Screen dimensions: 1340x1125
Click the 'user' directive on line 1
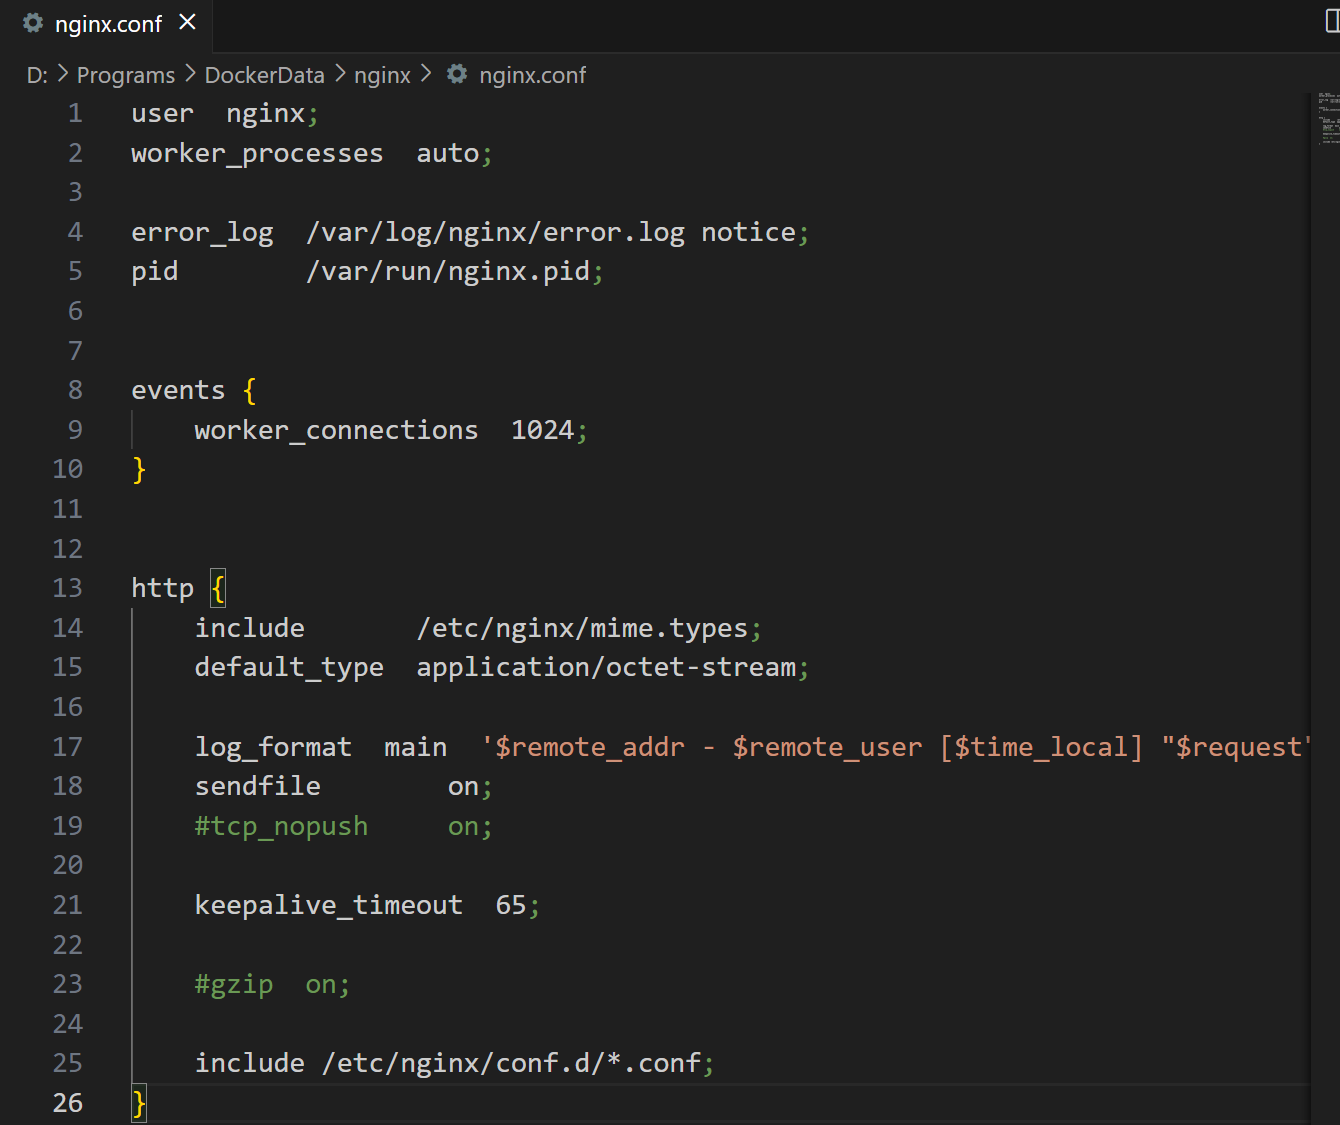coord(162,114)
